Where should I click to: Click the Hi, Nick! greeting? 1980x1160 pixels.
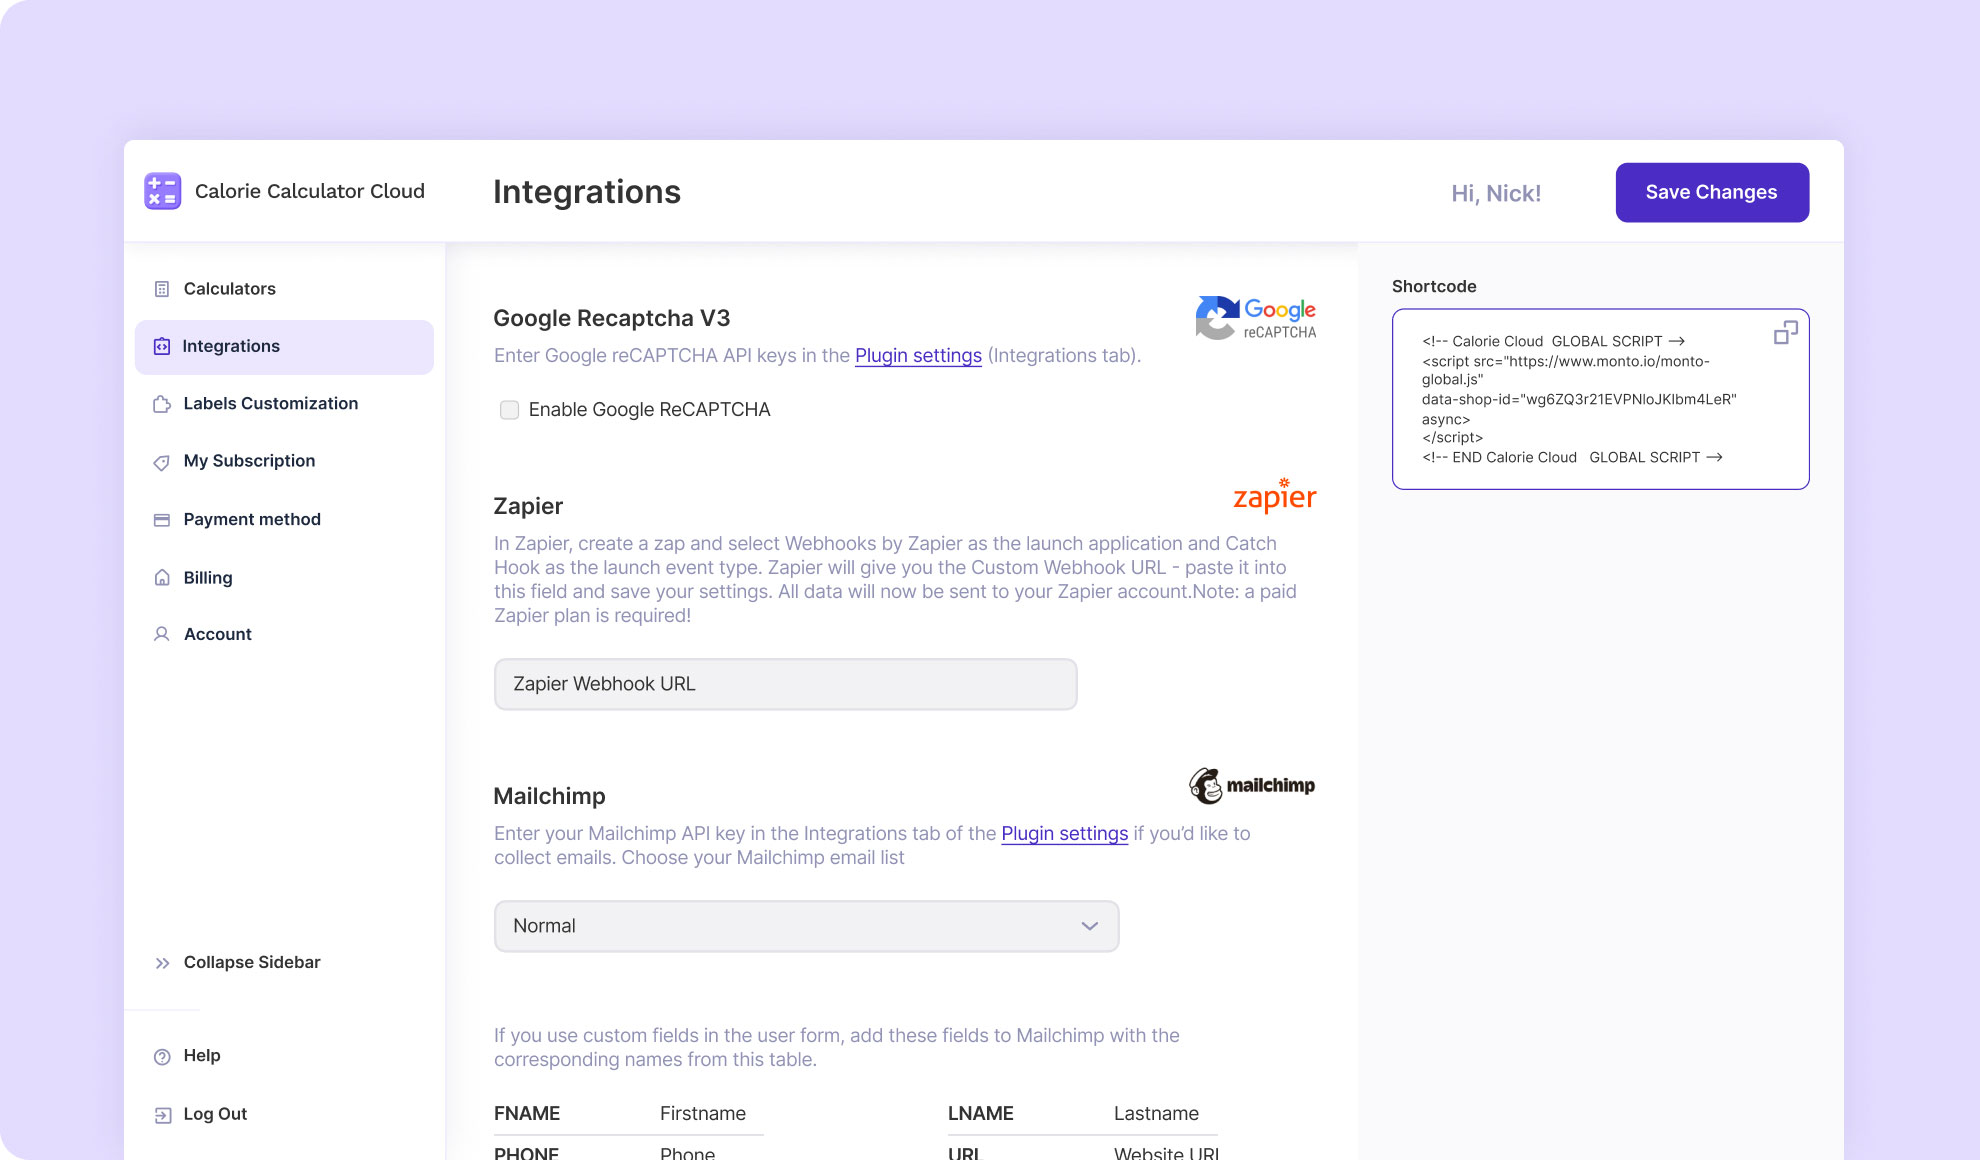pos(1496,193)
